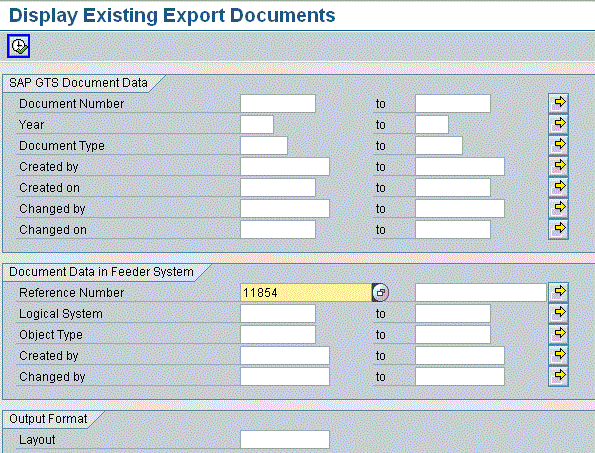Click the Year upper limit field
595x453 pixels.
[x=432, y=124]
